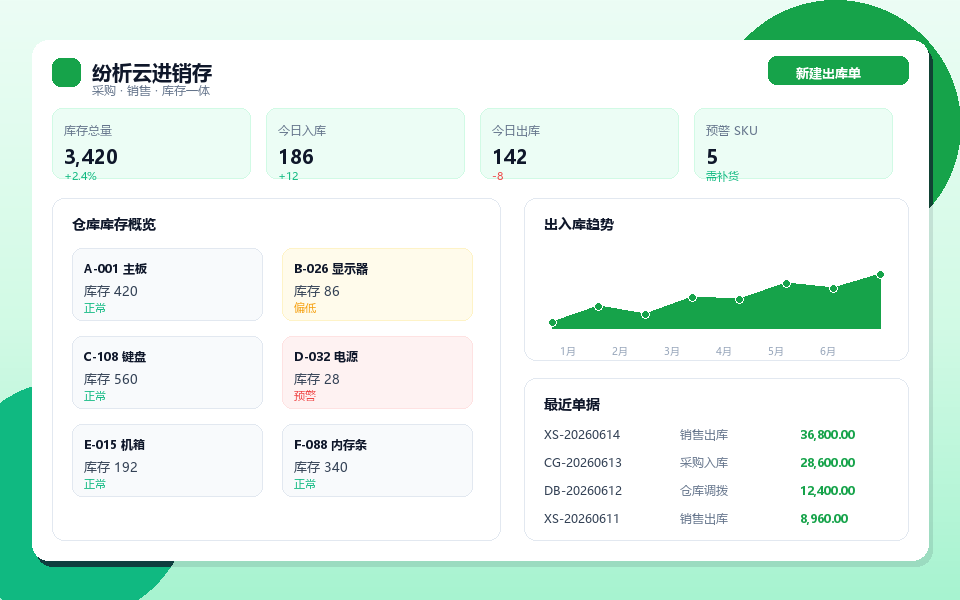The width and height of the screenshot is (960, 600).
Task: Click the -8 change under 今日出库
Action: (x=498, y=176)
